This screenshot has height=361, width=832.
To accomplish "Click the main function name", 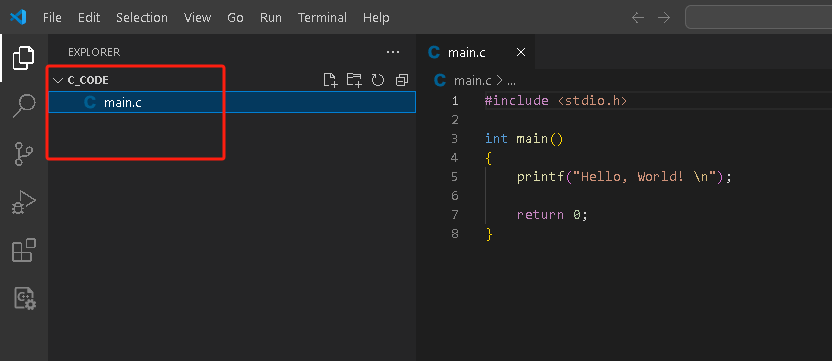I will [532, 139].
